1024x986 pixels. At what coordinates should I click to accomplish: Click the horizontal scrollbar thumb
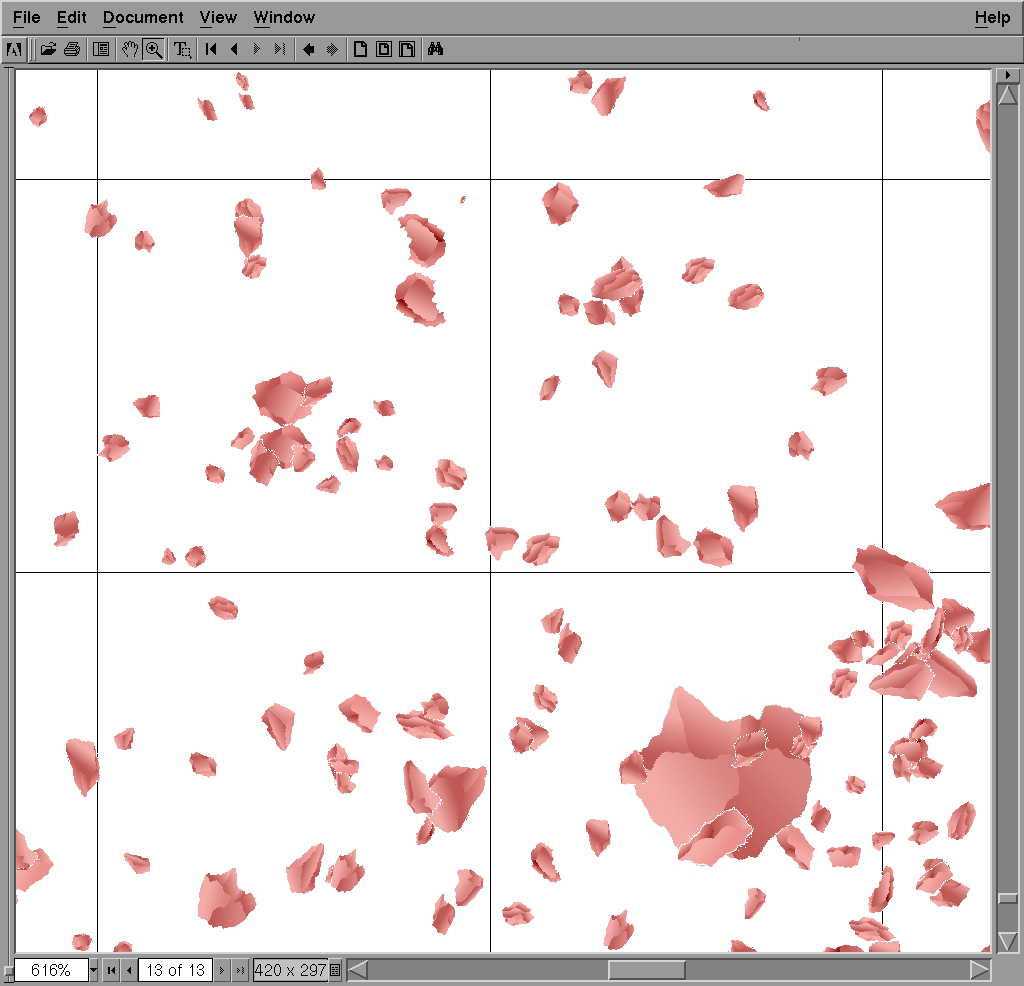[x=646, y=970]
